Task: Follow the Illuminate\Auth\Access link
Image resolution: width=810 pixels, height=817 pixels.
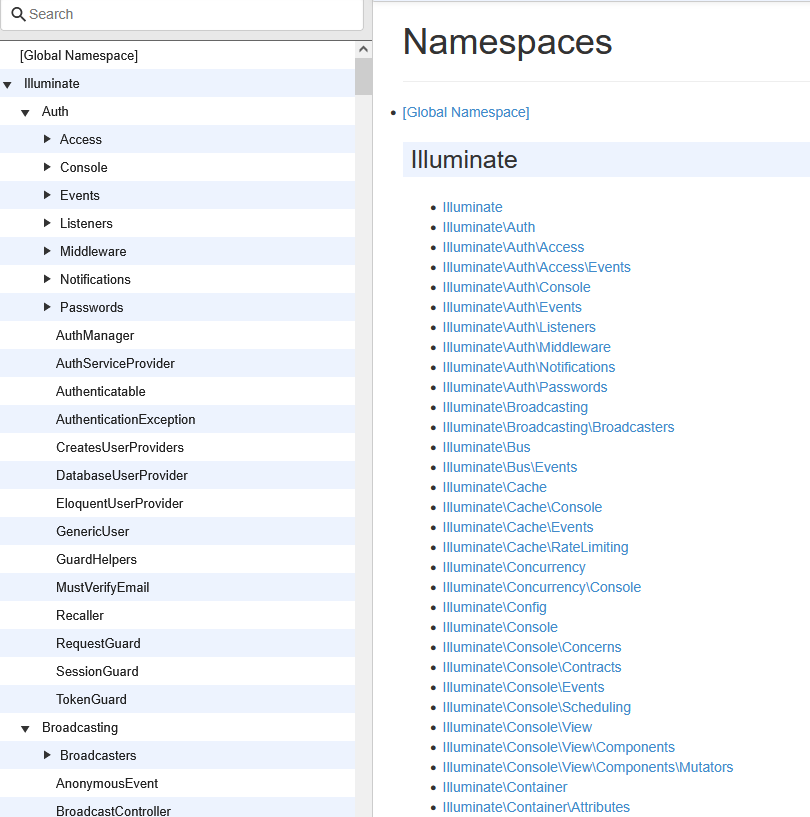Action: coord(513,247)
